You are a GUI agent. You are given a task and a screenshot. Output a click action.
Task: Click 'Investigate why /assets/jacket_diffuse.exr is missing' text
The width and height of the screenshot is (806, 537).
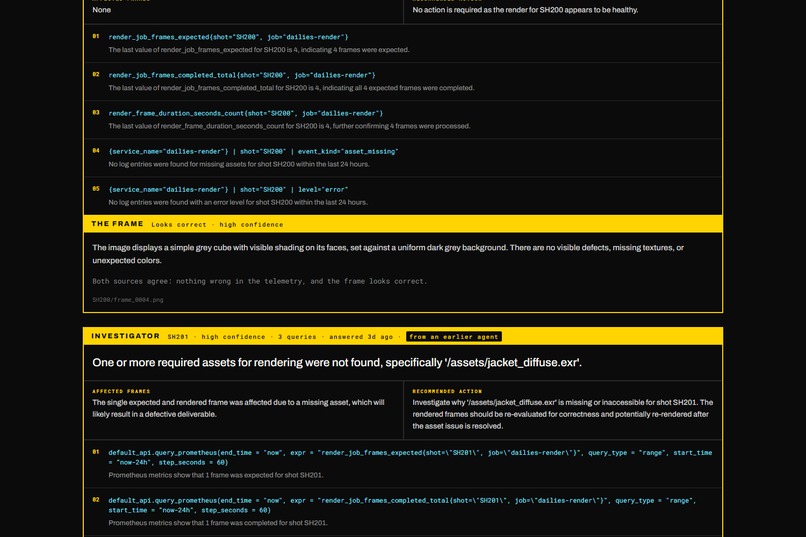[x=562, y=414]
